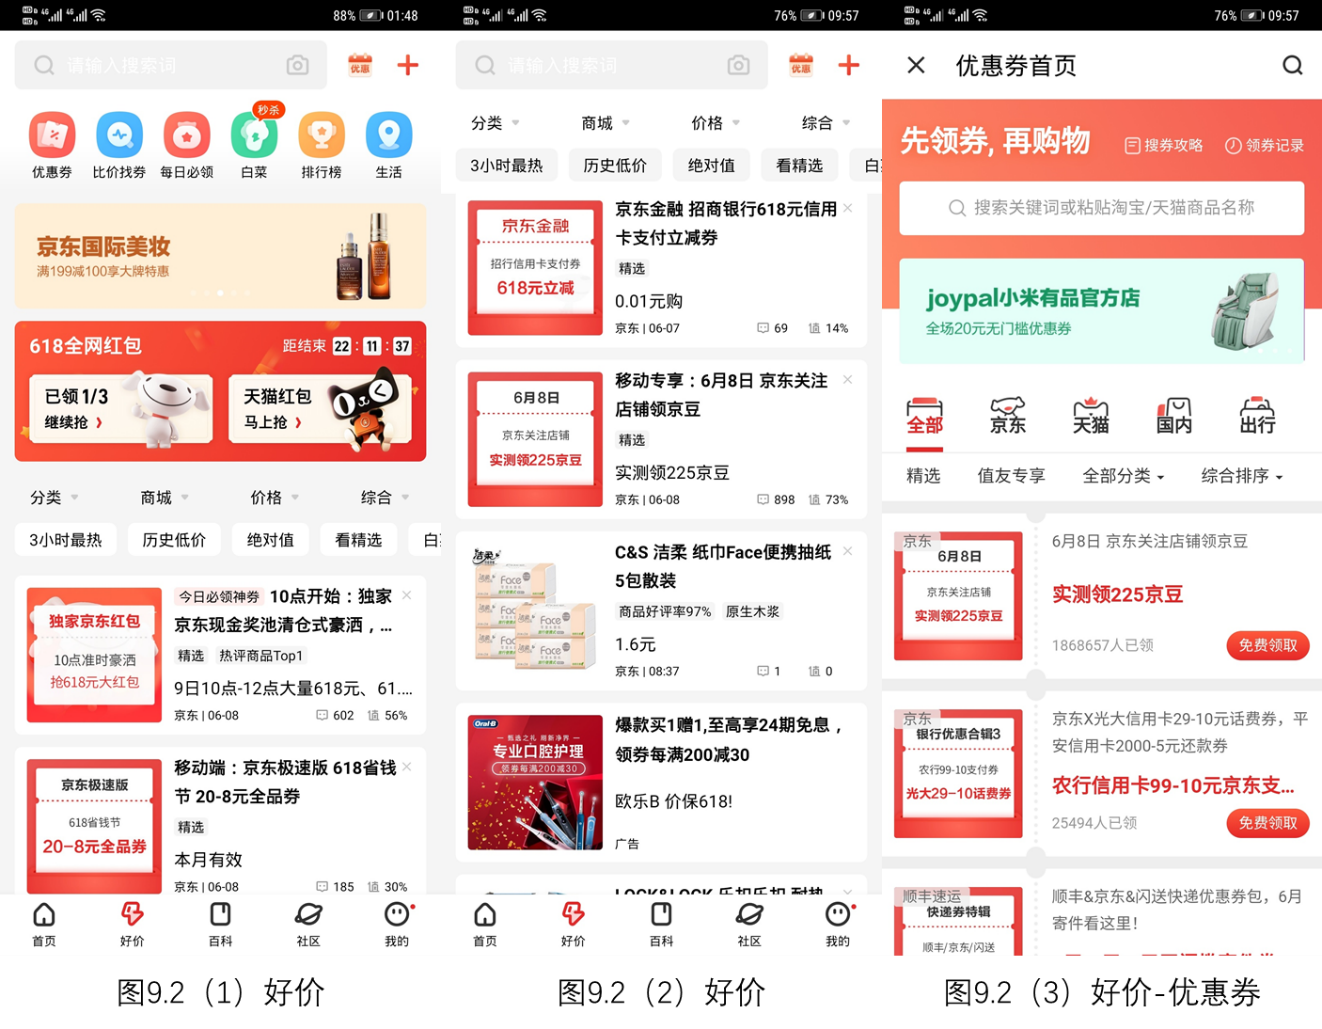
Task: Dismiss the 京东金融 招商银行 deal with X
Action: pyautogui.click(x=847, y=208)
